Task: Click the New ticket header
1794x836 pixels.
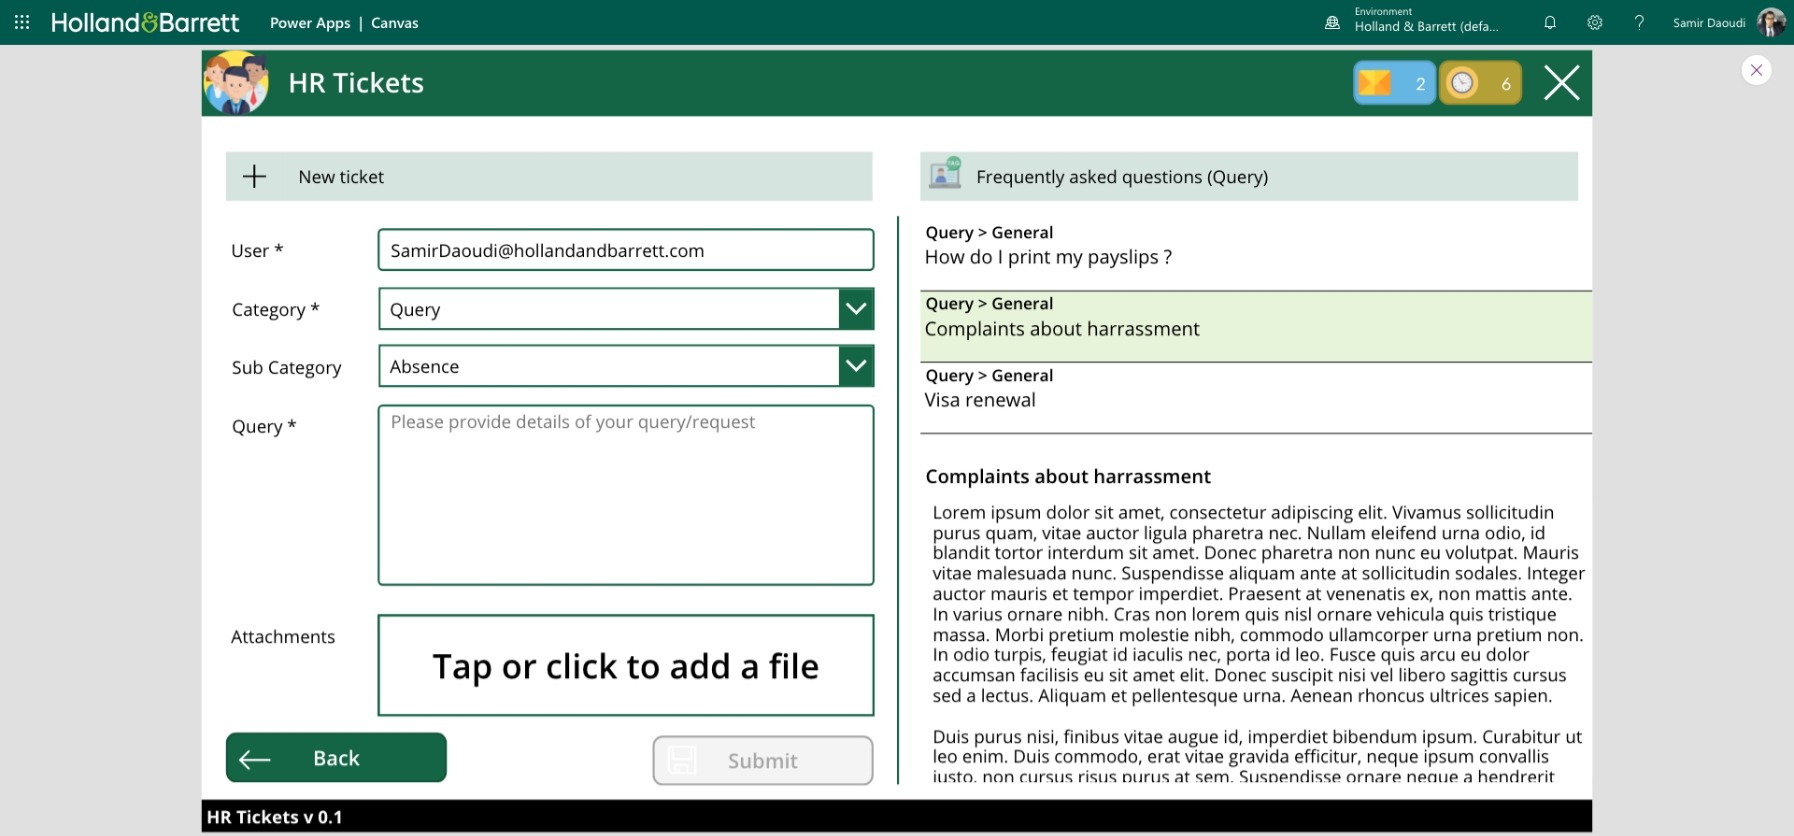Action: point(549,177)
